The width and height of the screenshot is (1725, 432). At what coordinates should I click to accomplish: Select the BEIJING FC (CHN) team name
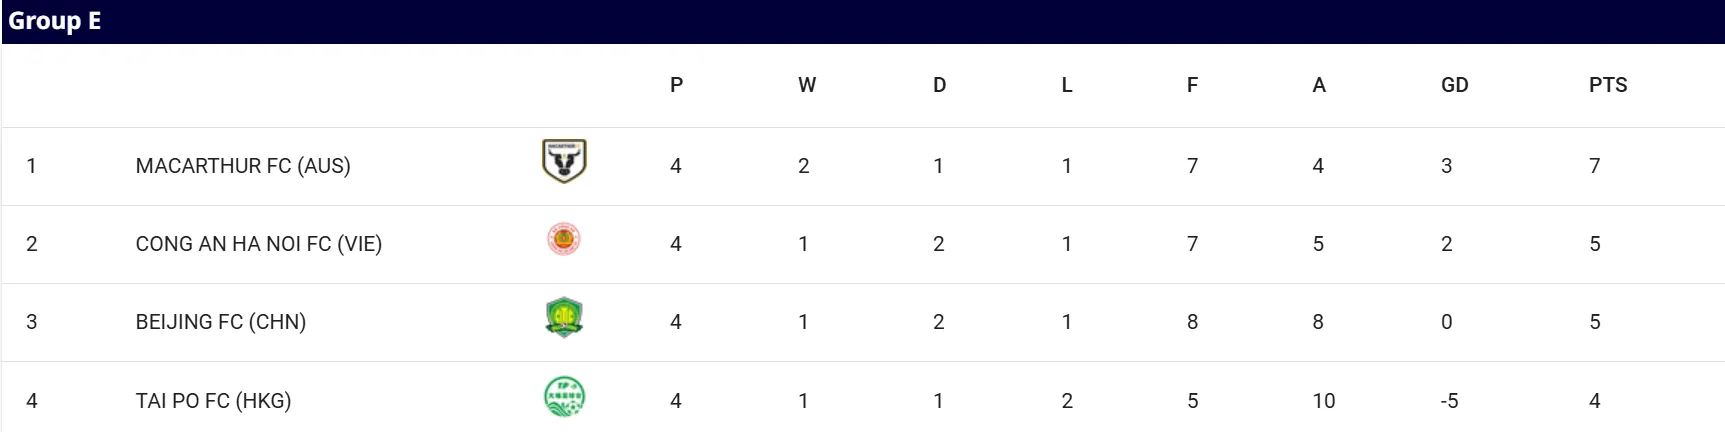pyautogui.click(x=221, y=322)
